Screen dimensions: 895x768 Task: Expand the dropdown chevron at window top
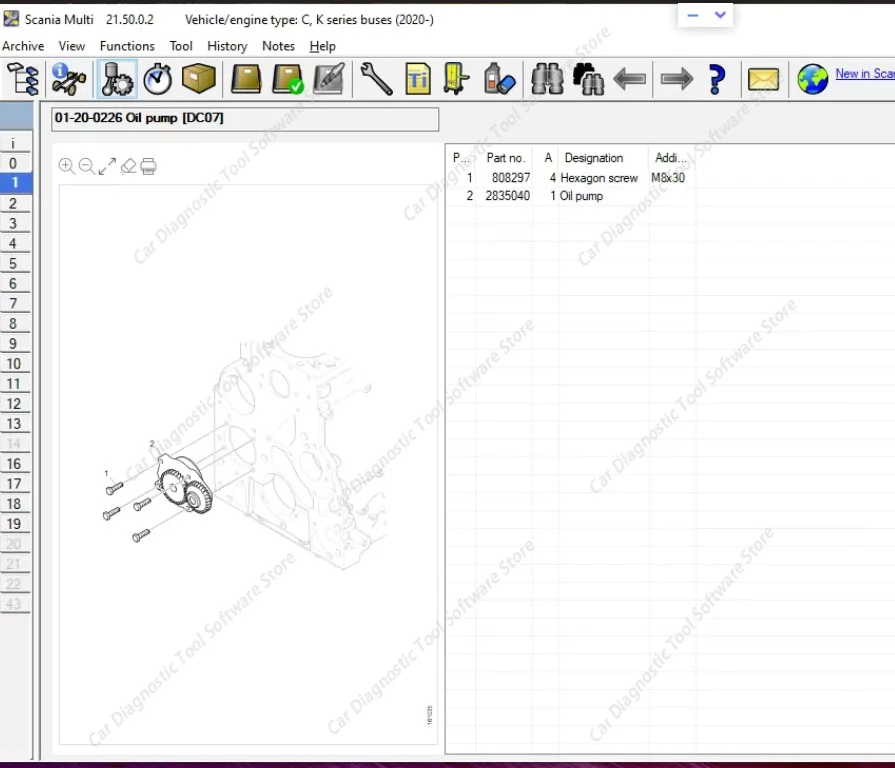pos(720,15)
